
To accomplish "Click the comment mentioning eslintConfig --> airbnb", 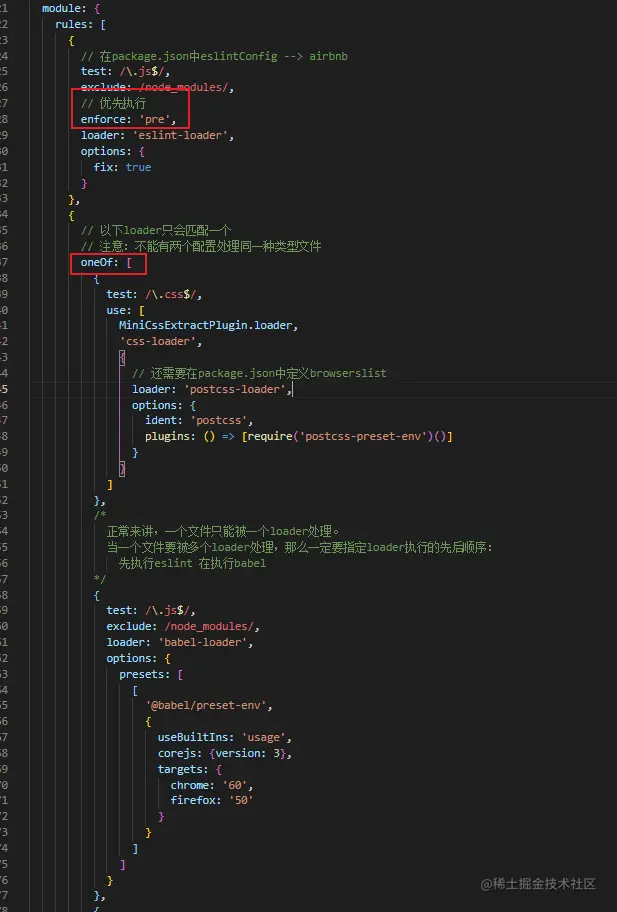I will pyautogui.click(x=214, y=56).
